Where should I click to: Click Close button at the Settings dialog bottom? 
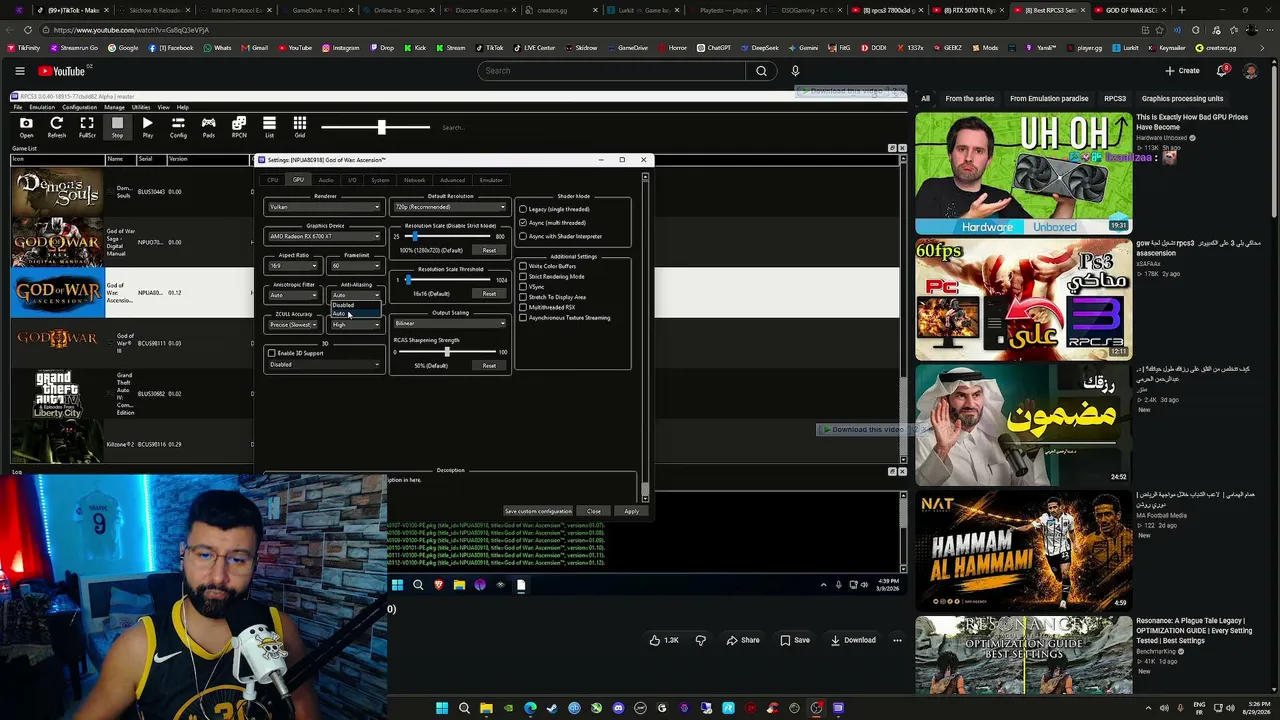click(x=594, y=511)
